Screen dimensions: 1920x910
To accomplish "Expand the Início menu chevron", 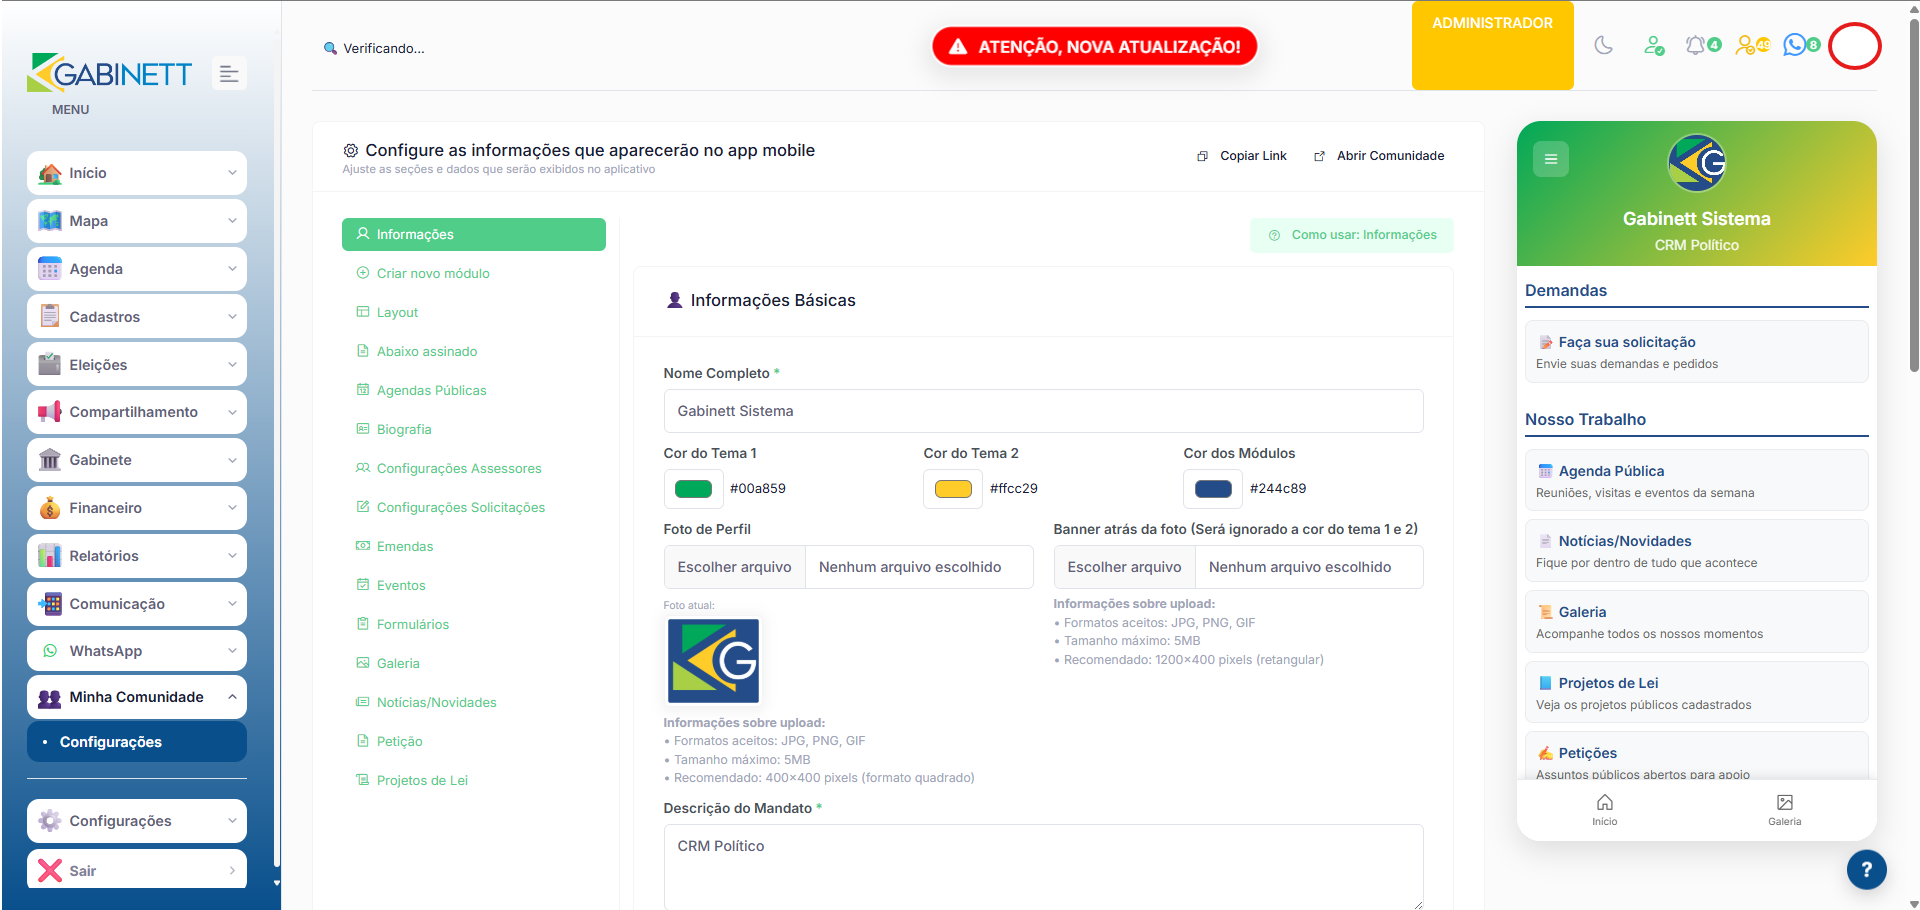I will tap(232, 173).
